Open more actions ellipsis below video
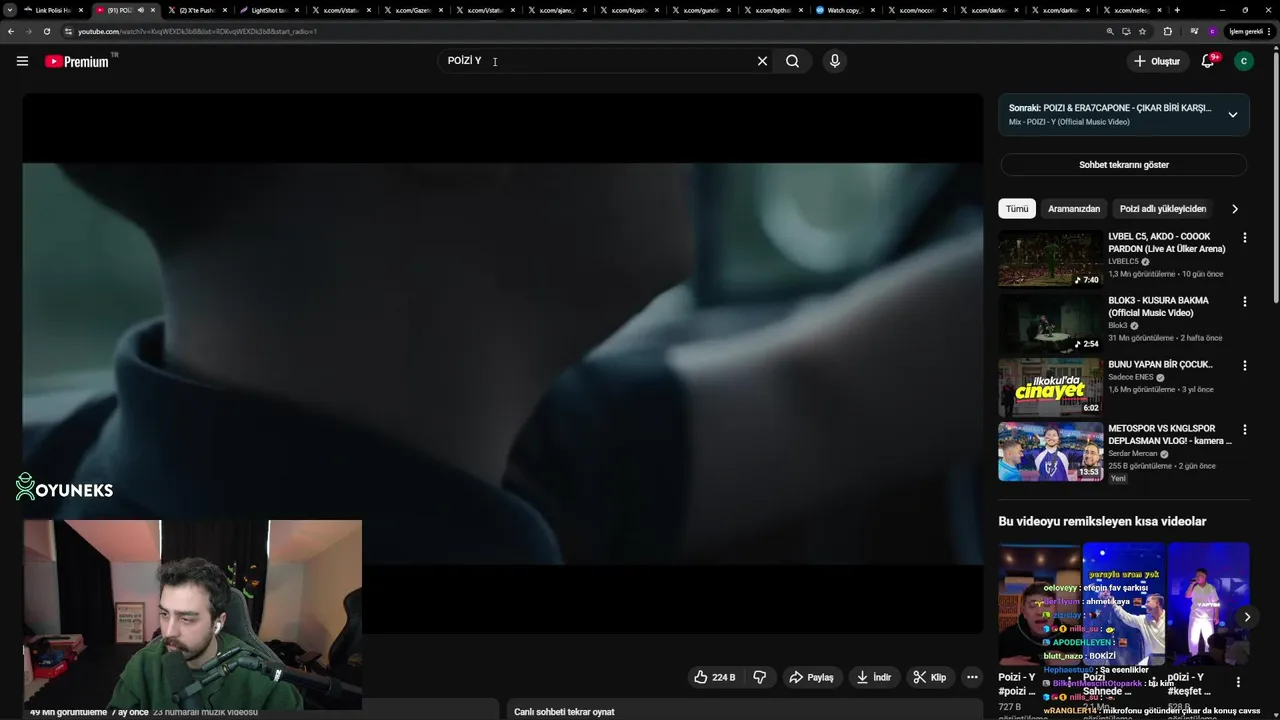The width and height of the screenshot is (1280, 720). coord(971,677)
